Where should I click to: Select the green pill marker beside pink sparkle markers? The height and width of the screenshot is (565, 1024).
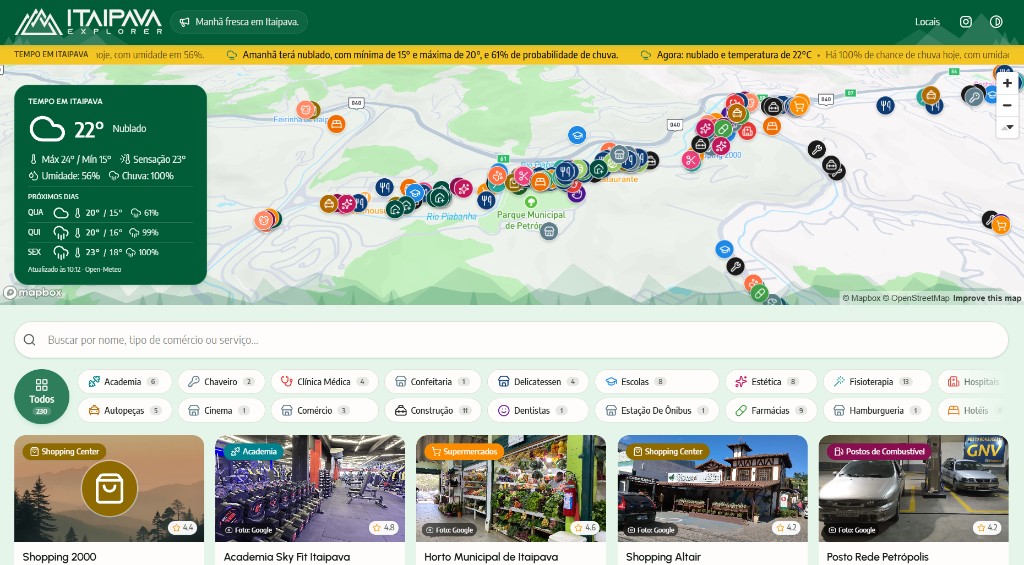(x=723, y=128)
